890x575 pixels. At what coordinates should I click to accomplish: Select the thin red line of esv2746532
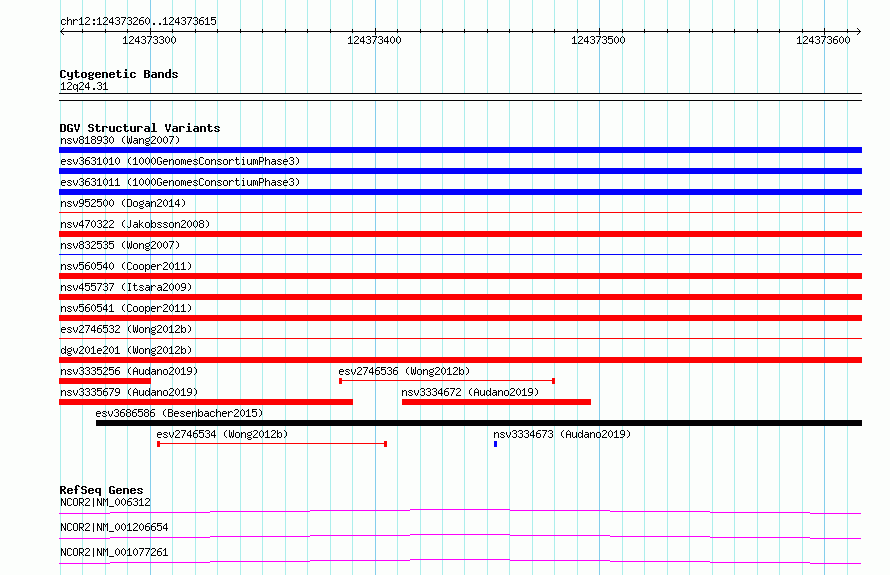pyautogui.click(x=460, y=339)
